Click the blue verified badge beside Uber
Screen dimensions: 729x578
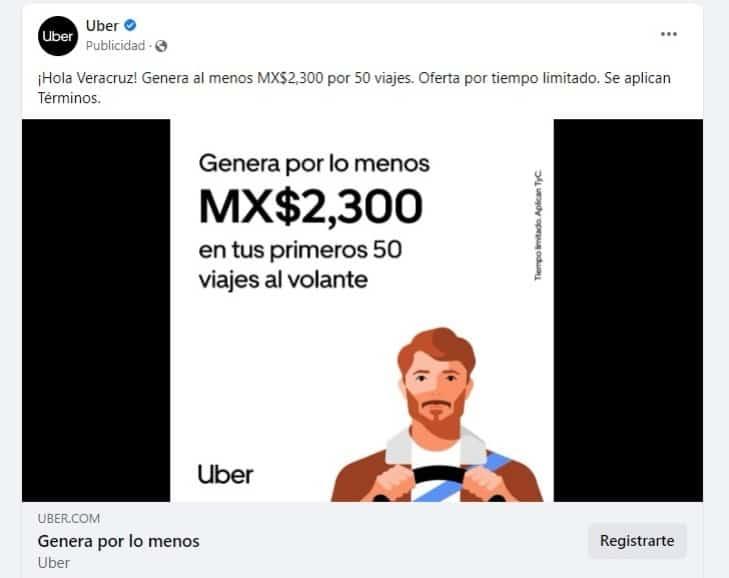[130, 25]
